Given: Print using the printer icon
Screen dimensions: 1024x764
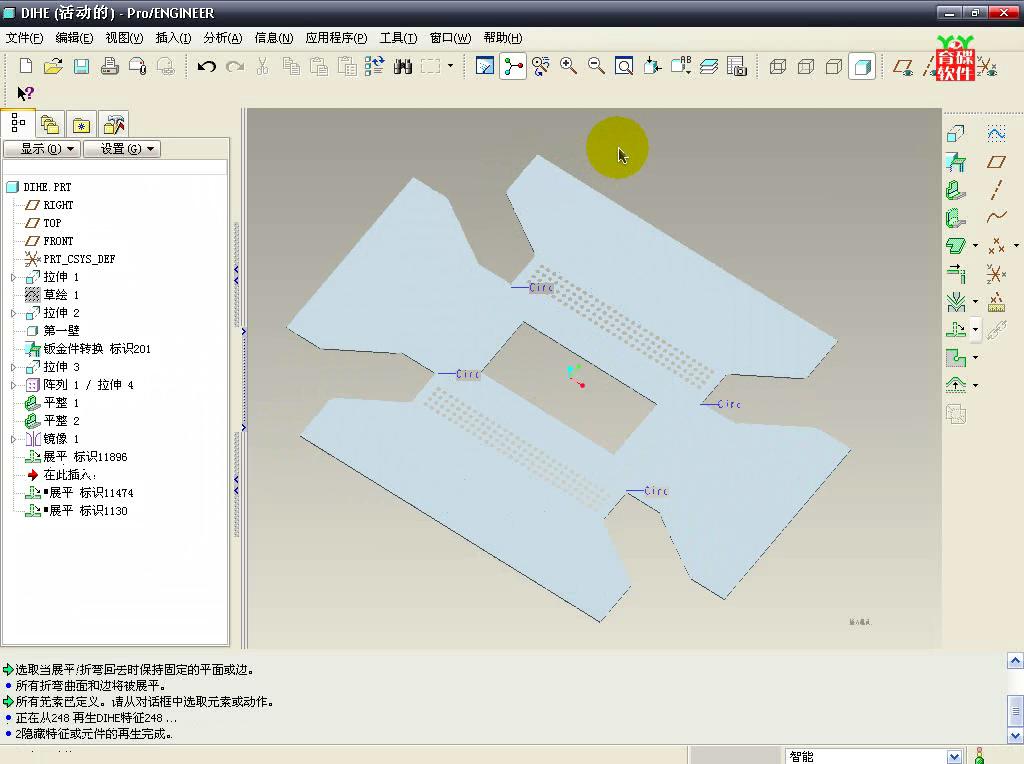Looking at the screenshot, I should tap(110, 66).
